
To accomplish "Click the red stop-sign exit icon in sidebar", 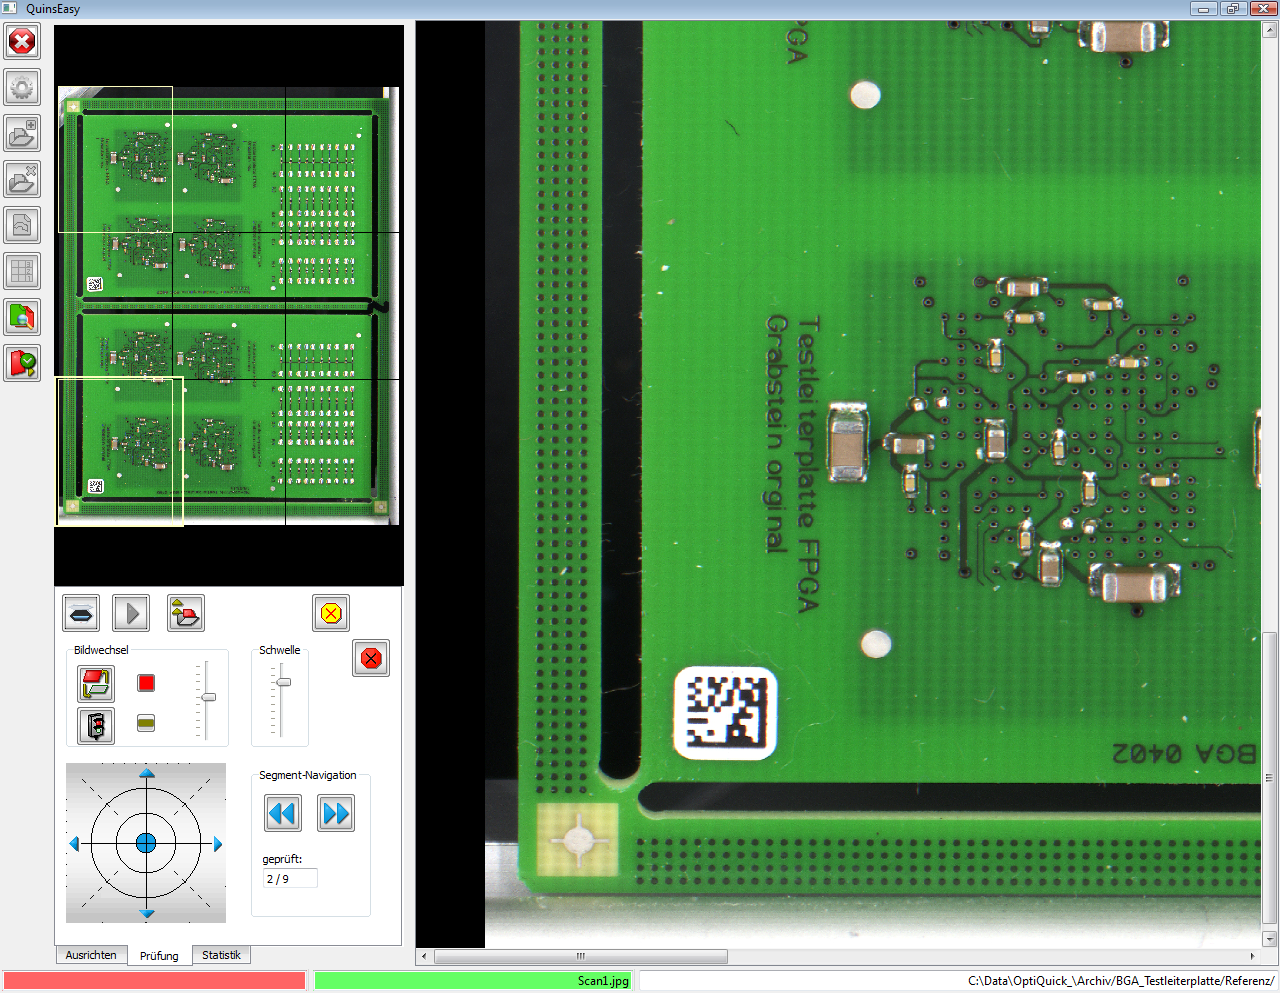I will [22, 42].
